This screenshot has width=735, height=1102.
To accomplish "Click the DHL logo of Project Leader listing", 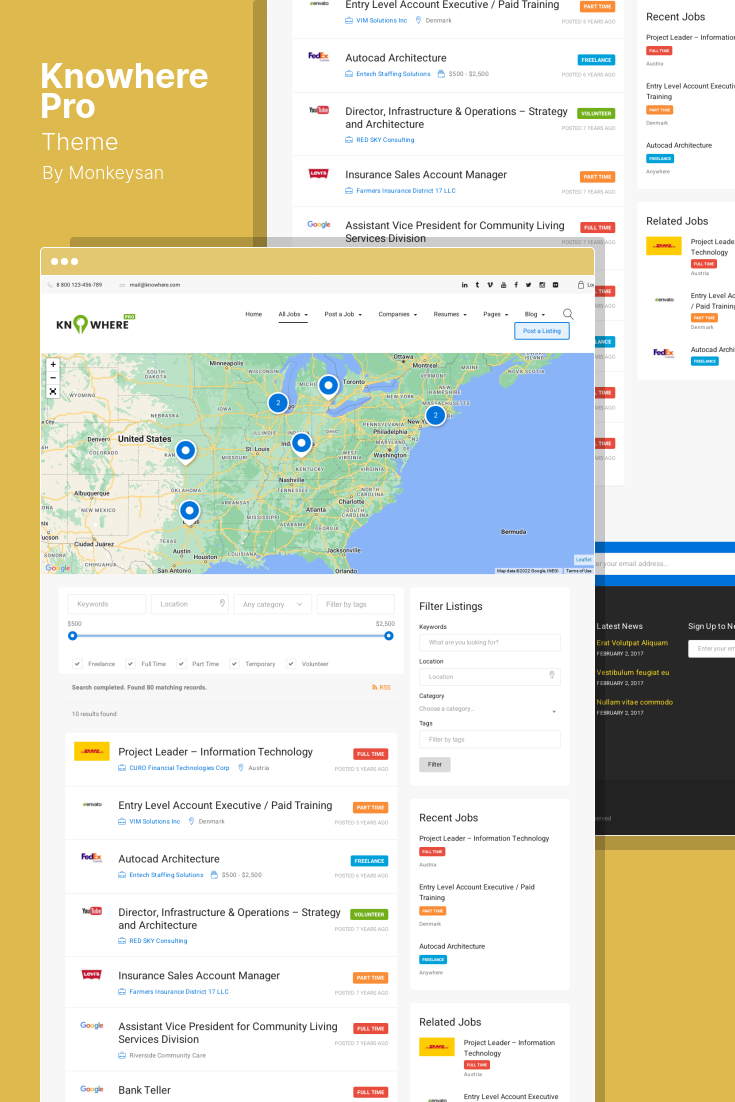I will pyautogui.click(x=92, y=751).
